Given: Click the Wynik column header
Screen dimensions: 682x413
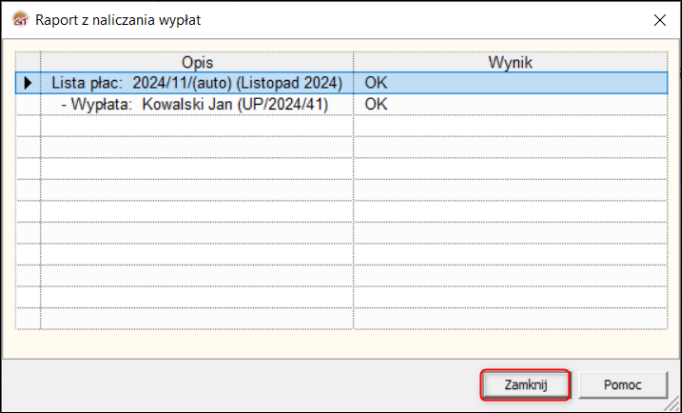Looking at the screenshot, I should (510, 62).
